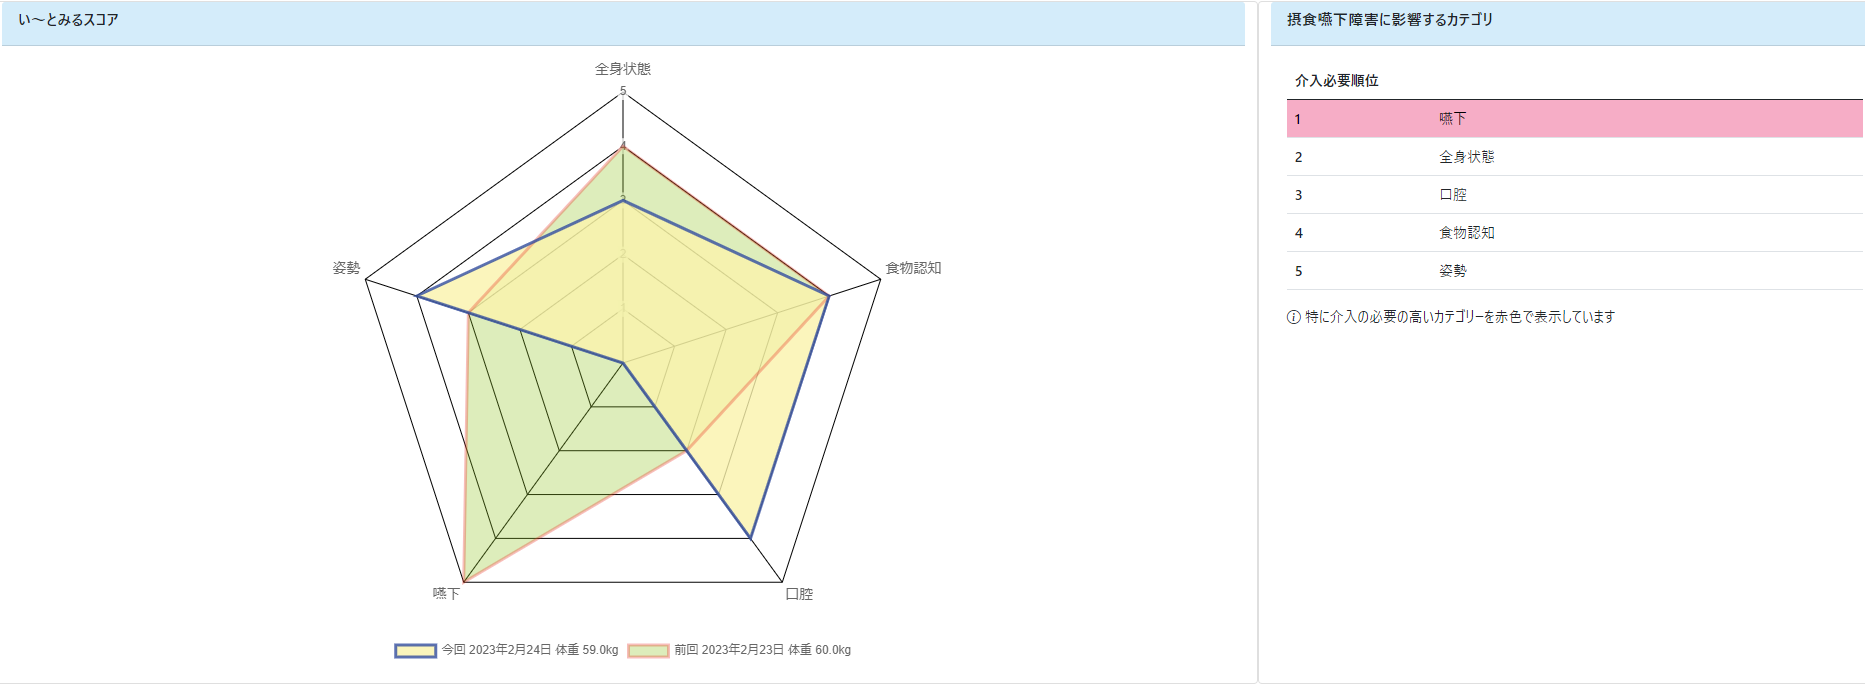Select the 口腔 row ranked 3
The width and height of the screenshot is (1865, 687).
tap(1574, 195)
